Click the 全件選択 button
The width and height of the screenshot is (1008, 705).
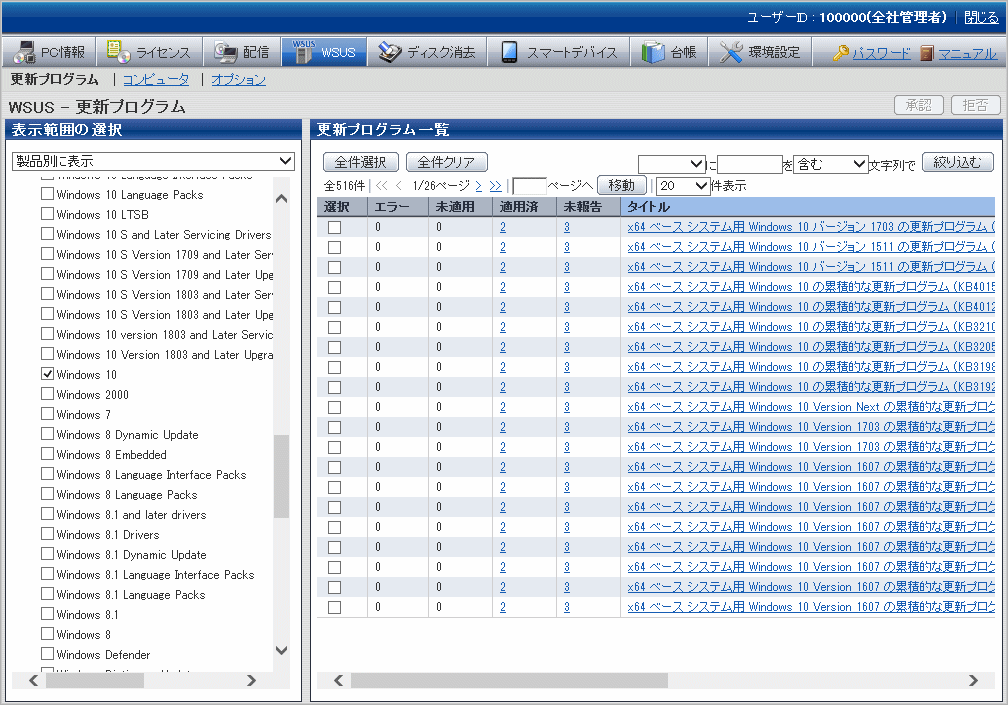coord(361,162)
